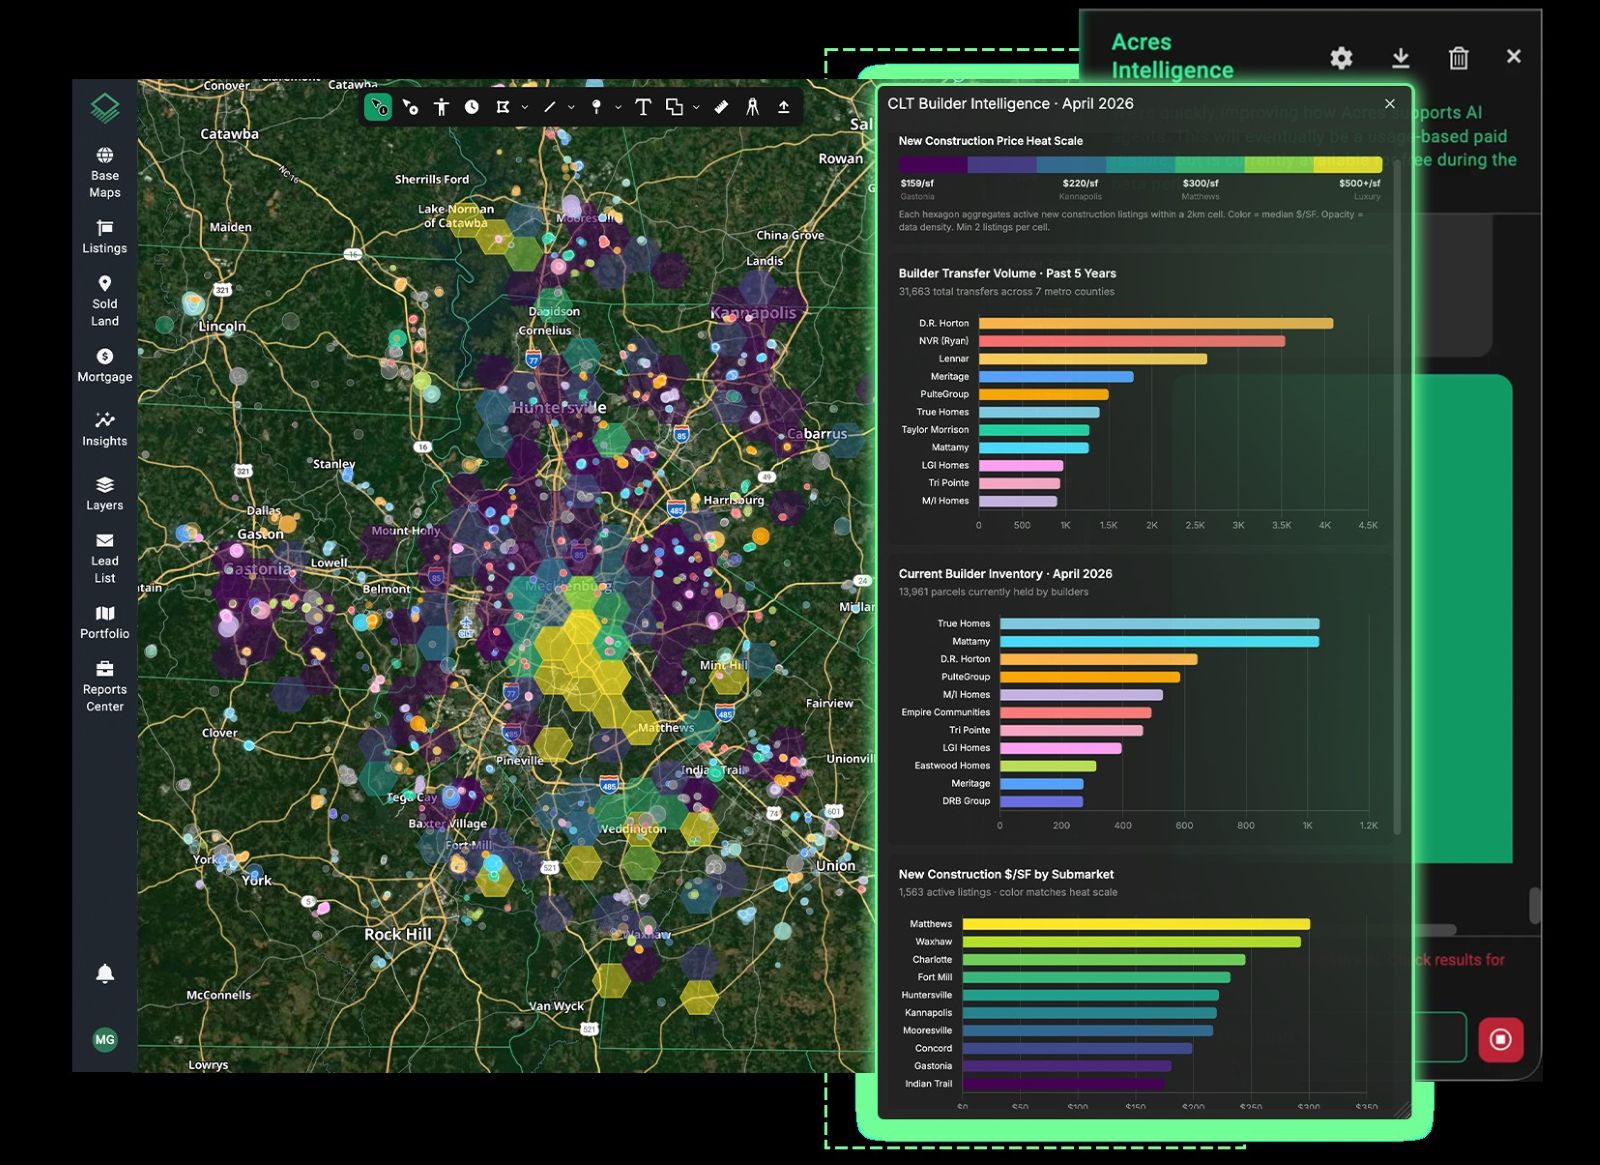
Task: Open Lead List in the sidebar
Action: (105, 558)
